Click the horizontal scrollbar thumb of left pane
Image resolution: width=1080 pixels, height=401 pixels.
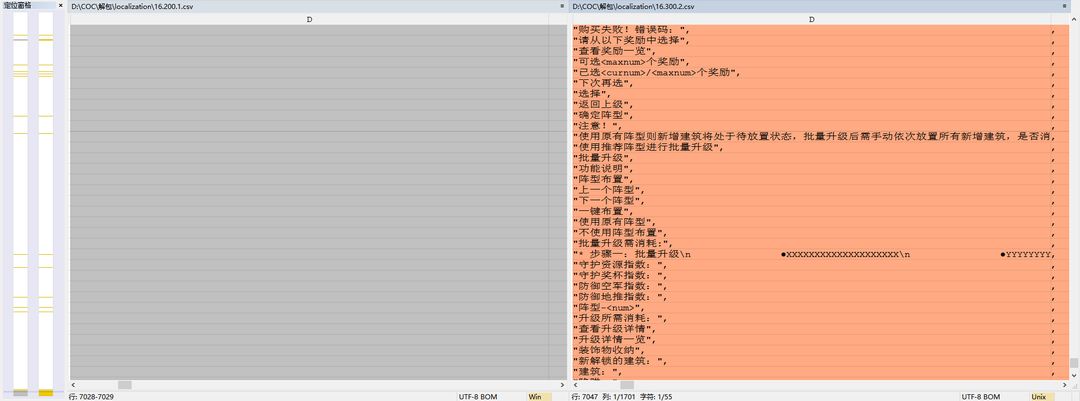coord(124,384)
